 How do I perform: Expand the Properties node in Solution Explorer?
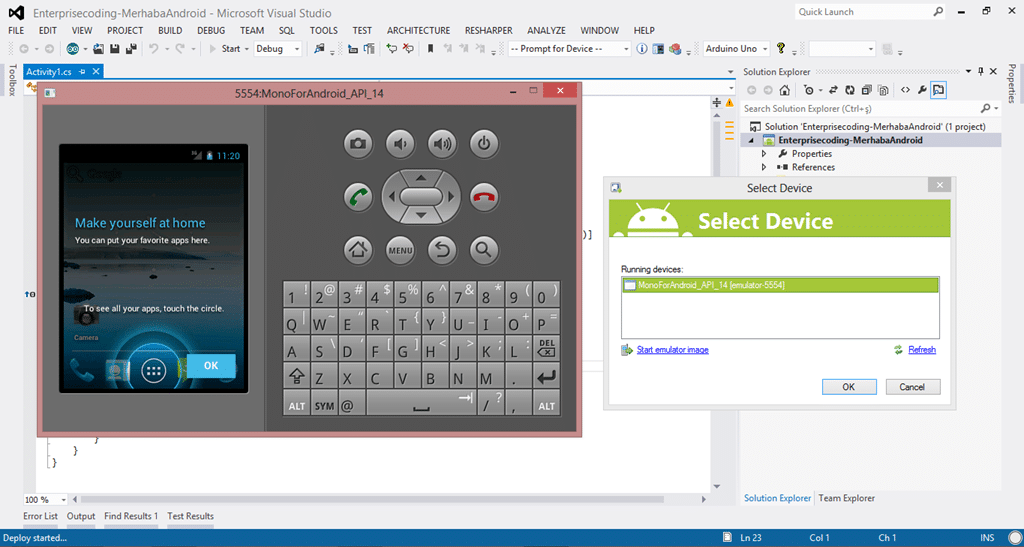pyautogui.click(x=764, y=154)
